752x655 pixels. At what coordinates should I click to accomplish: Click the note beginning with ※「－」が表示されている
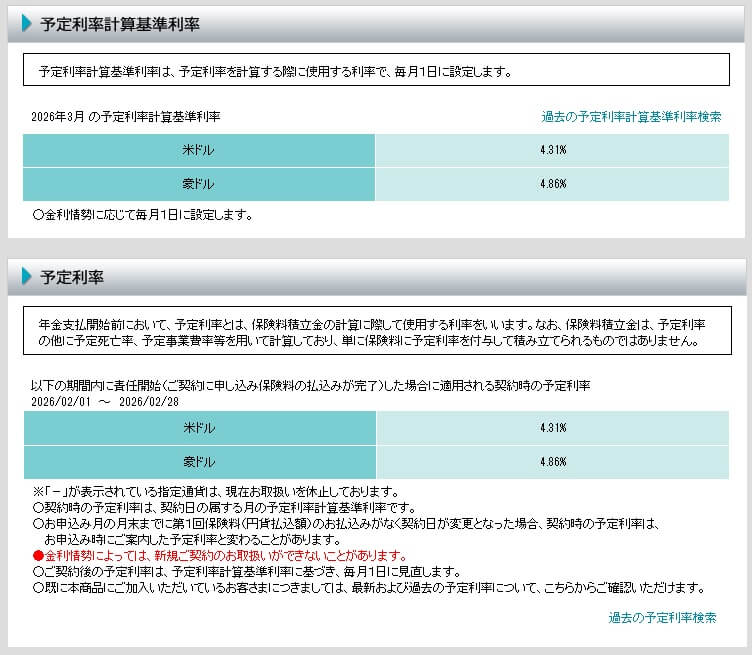(216, 491)
